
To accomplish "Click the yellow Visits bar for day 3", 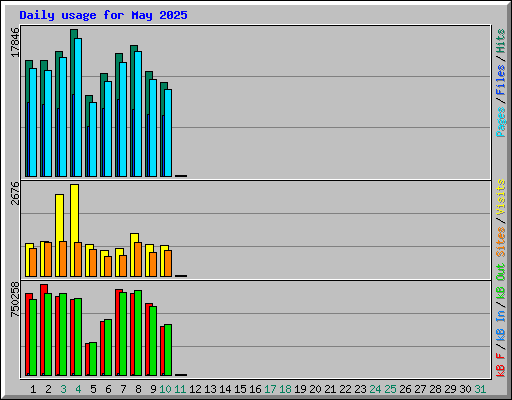I will click(59, 218).
